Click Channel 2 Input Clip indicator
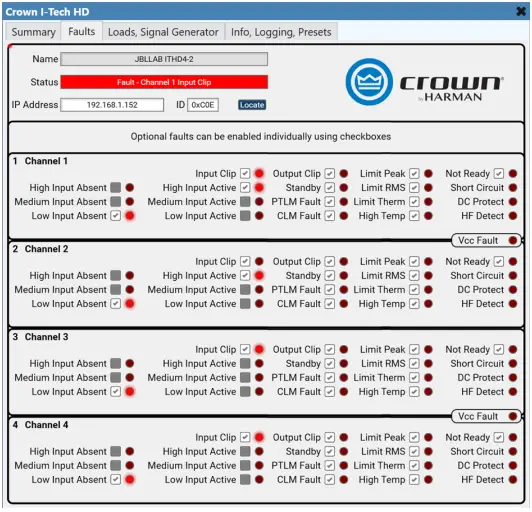 (x=259, y=262)
